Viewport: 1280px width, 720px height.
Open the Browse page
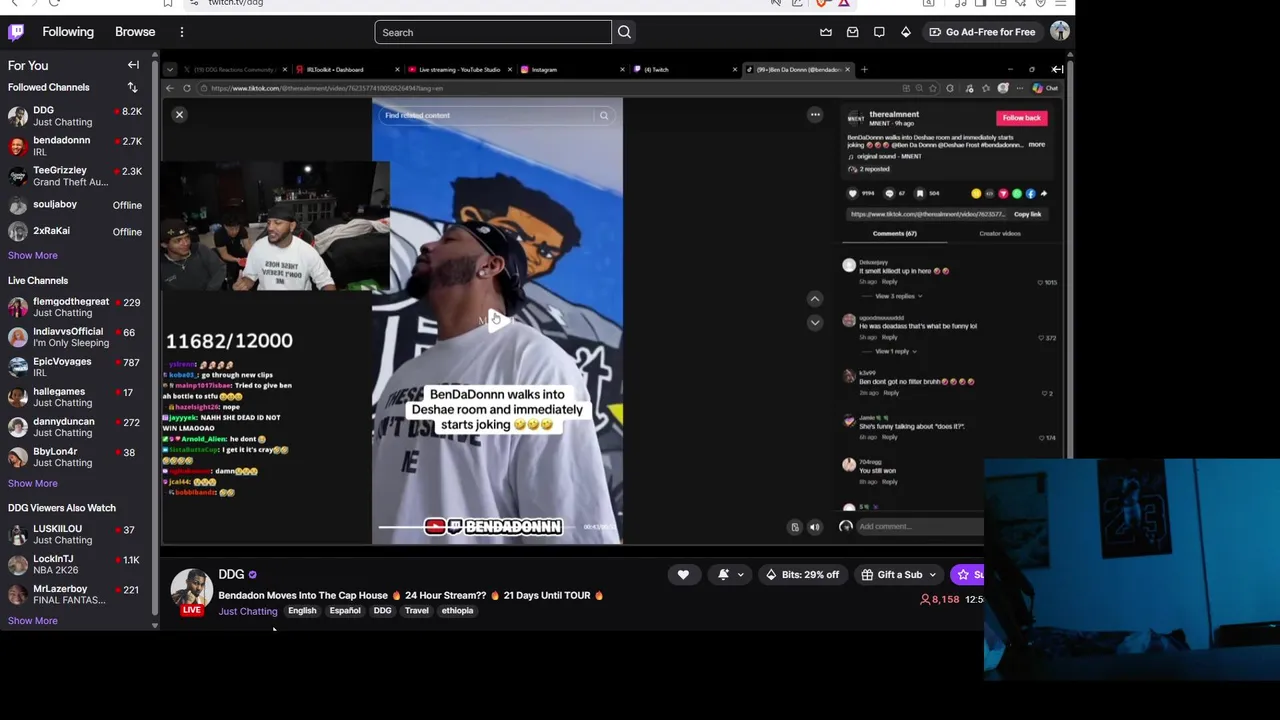click(x=135, y=32)
